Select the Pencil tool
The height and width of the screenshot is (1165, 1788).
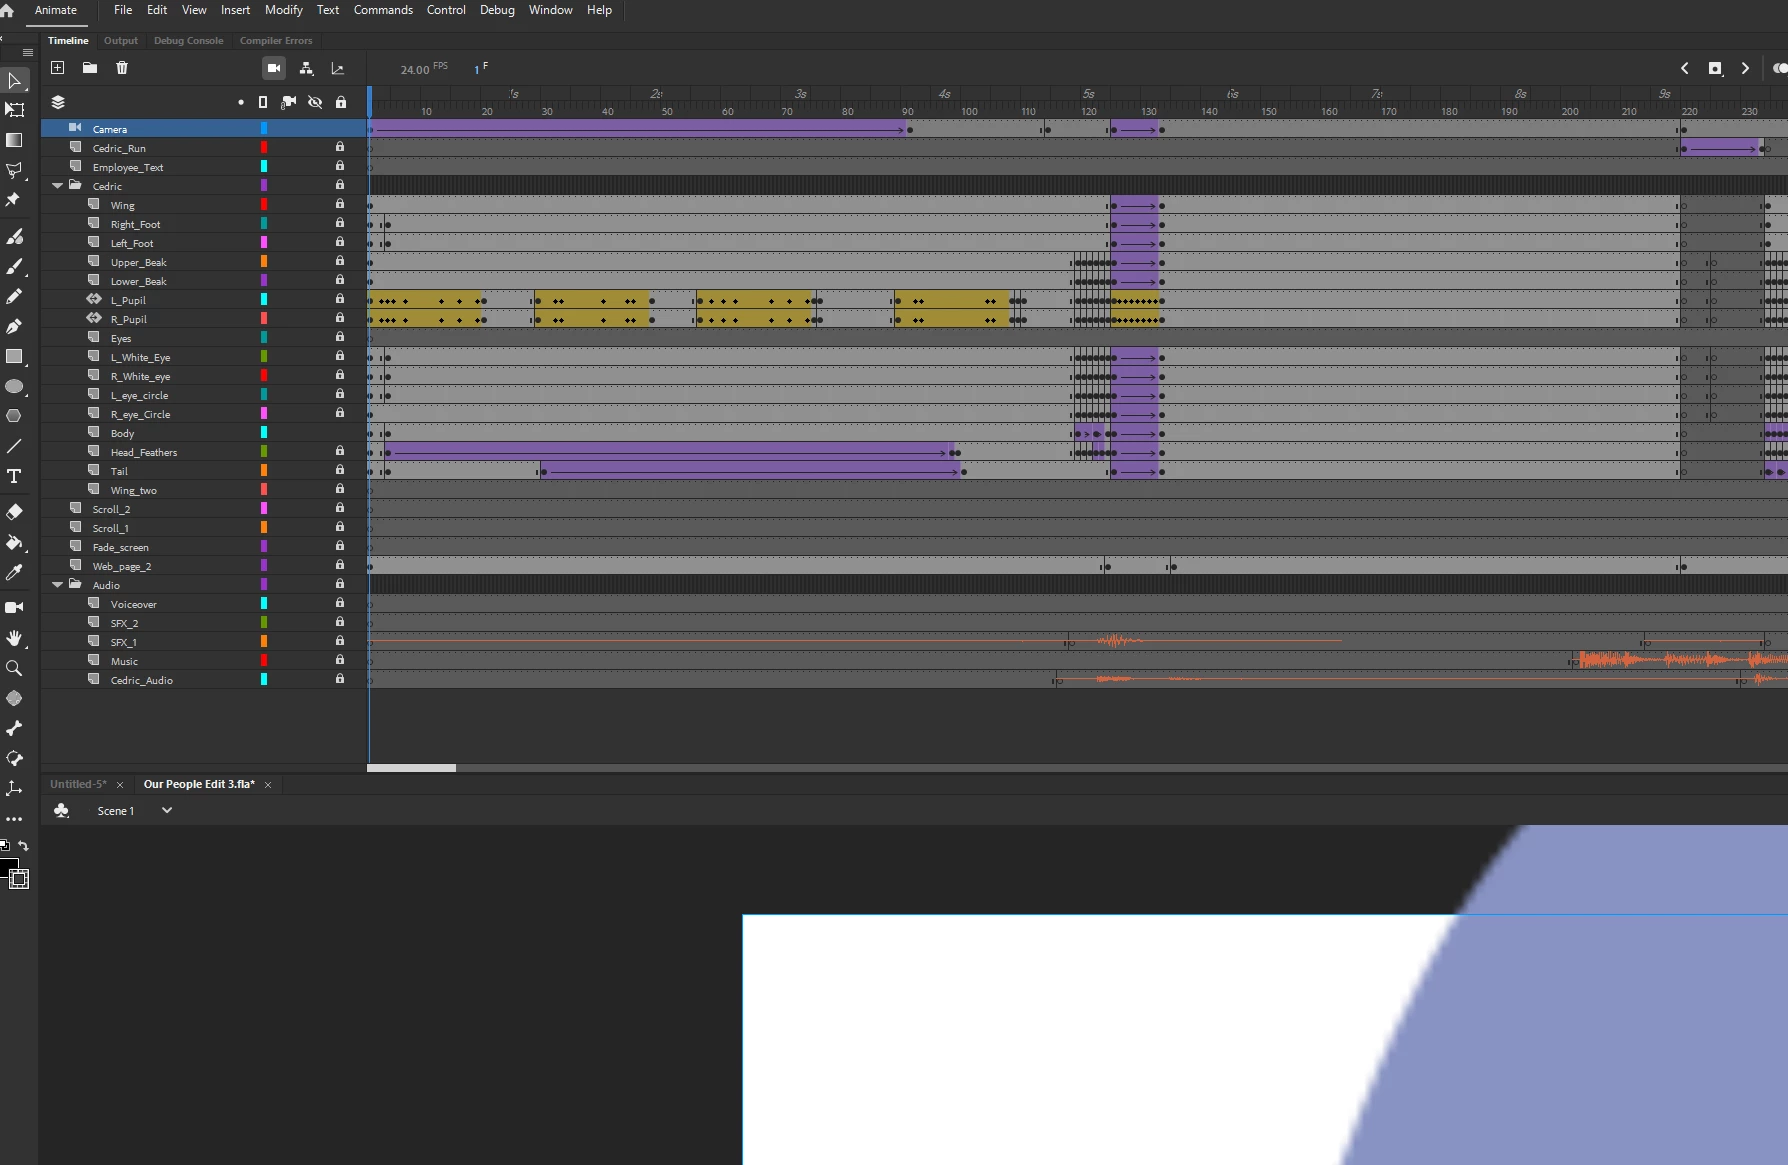tap(14, 296)
